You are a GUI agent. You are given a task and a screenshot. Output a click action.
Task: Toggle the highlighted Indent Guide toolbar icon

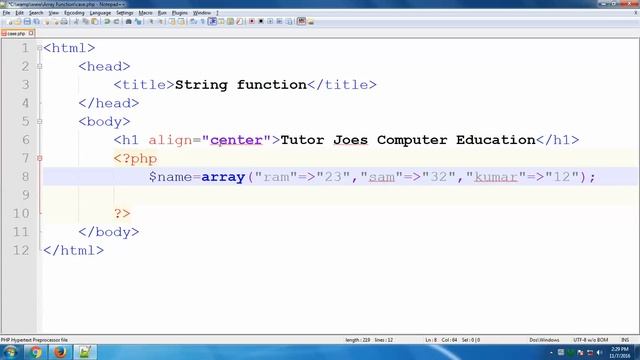point(212,22)
